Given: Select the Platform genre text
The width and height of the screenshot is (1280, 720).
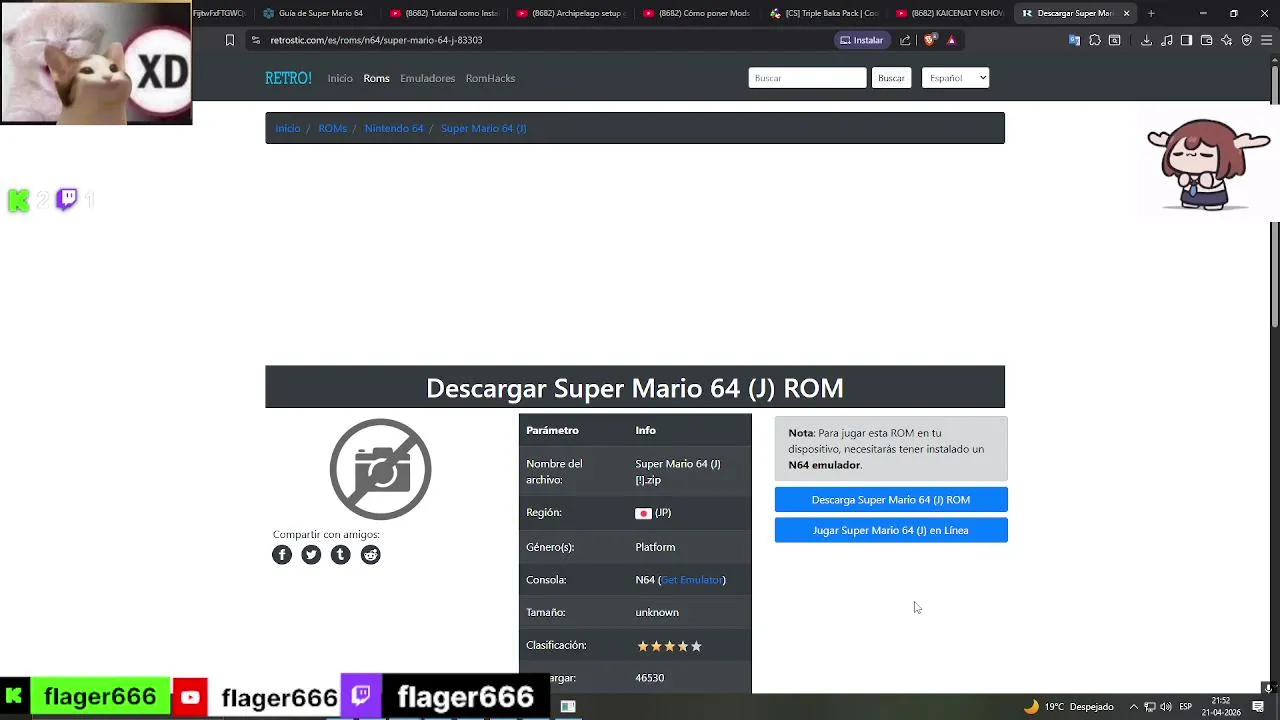Looking at the screenshot, I should 655,547.
